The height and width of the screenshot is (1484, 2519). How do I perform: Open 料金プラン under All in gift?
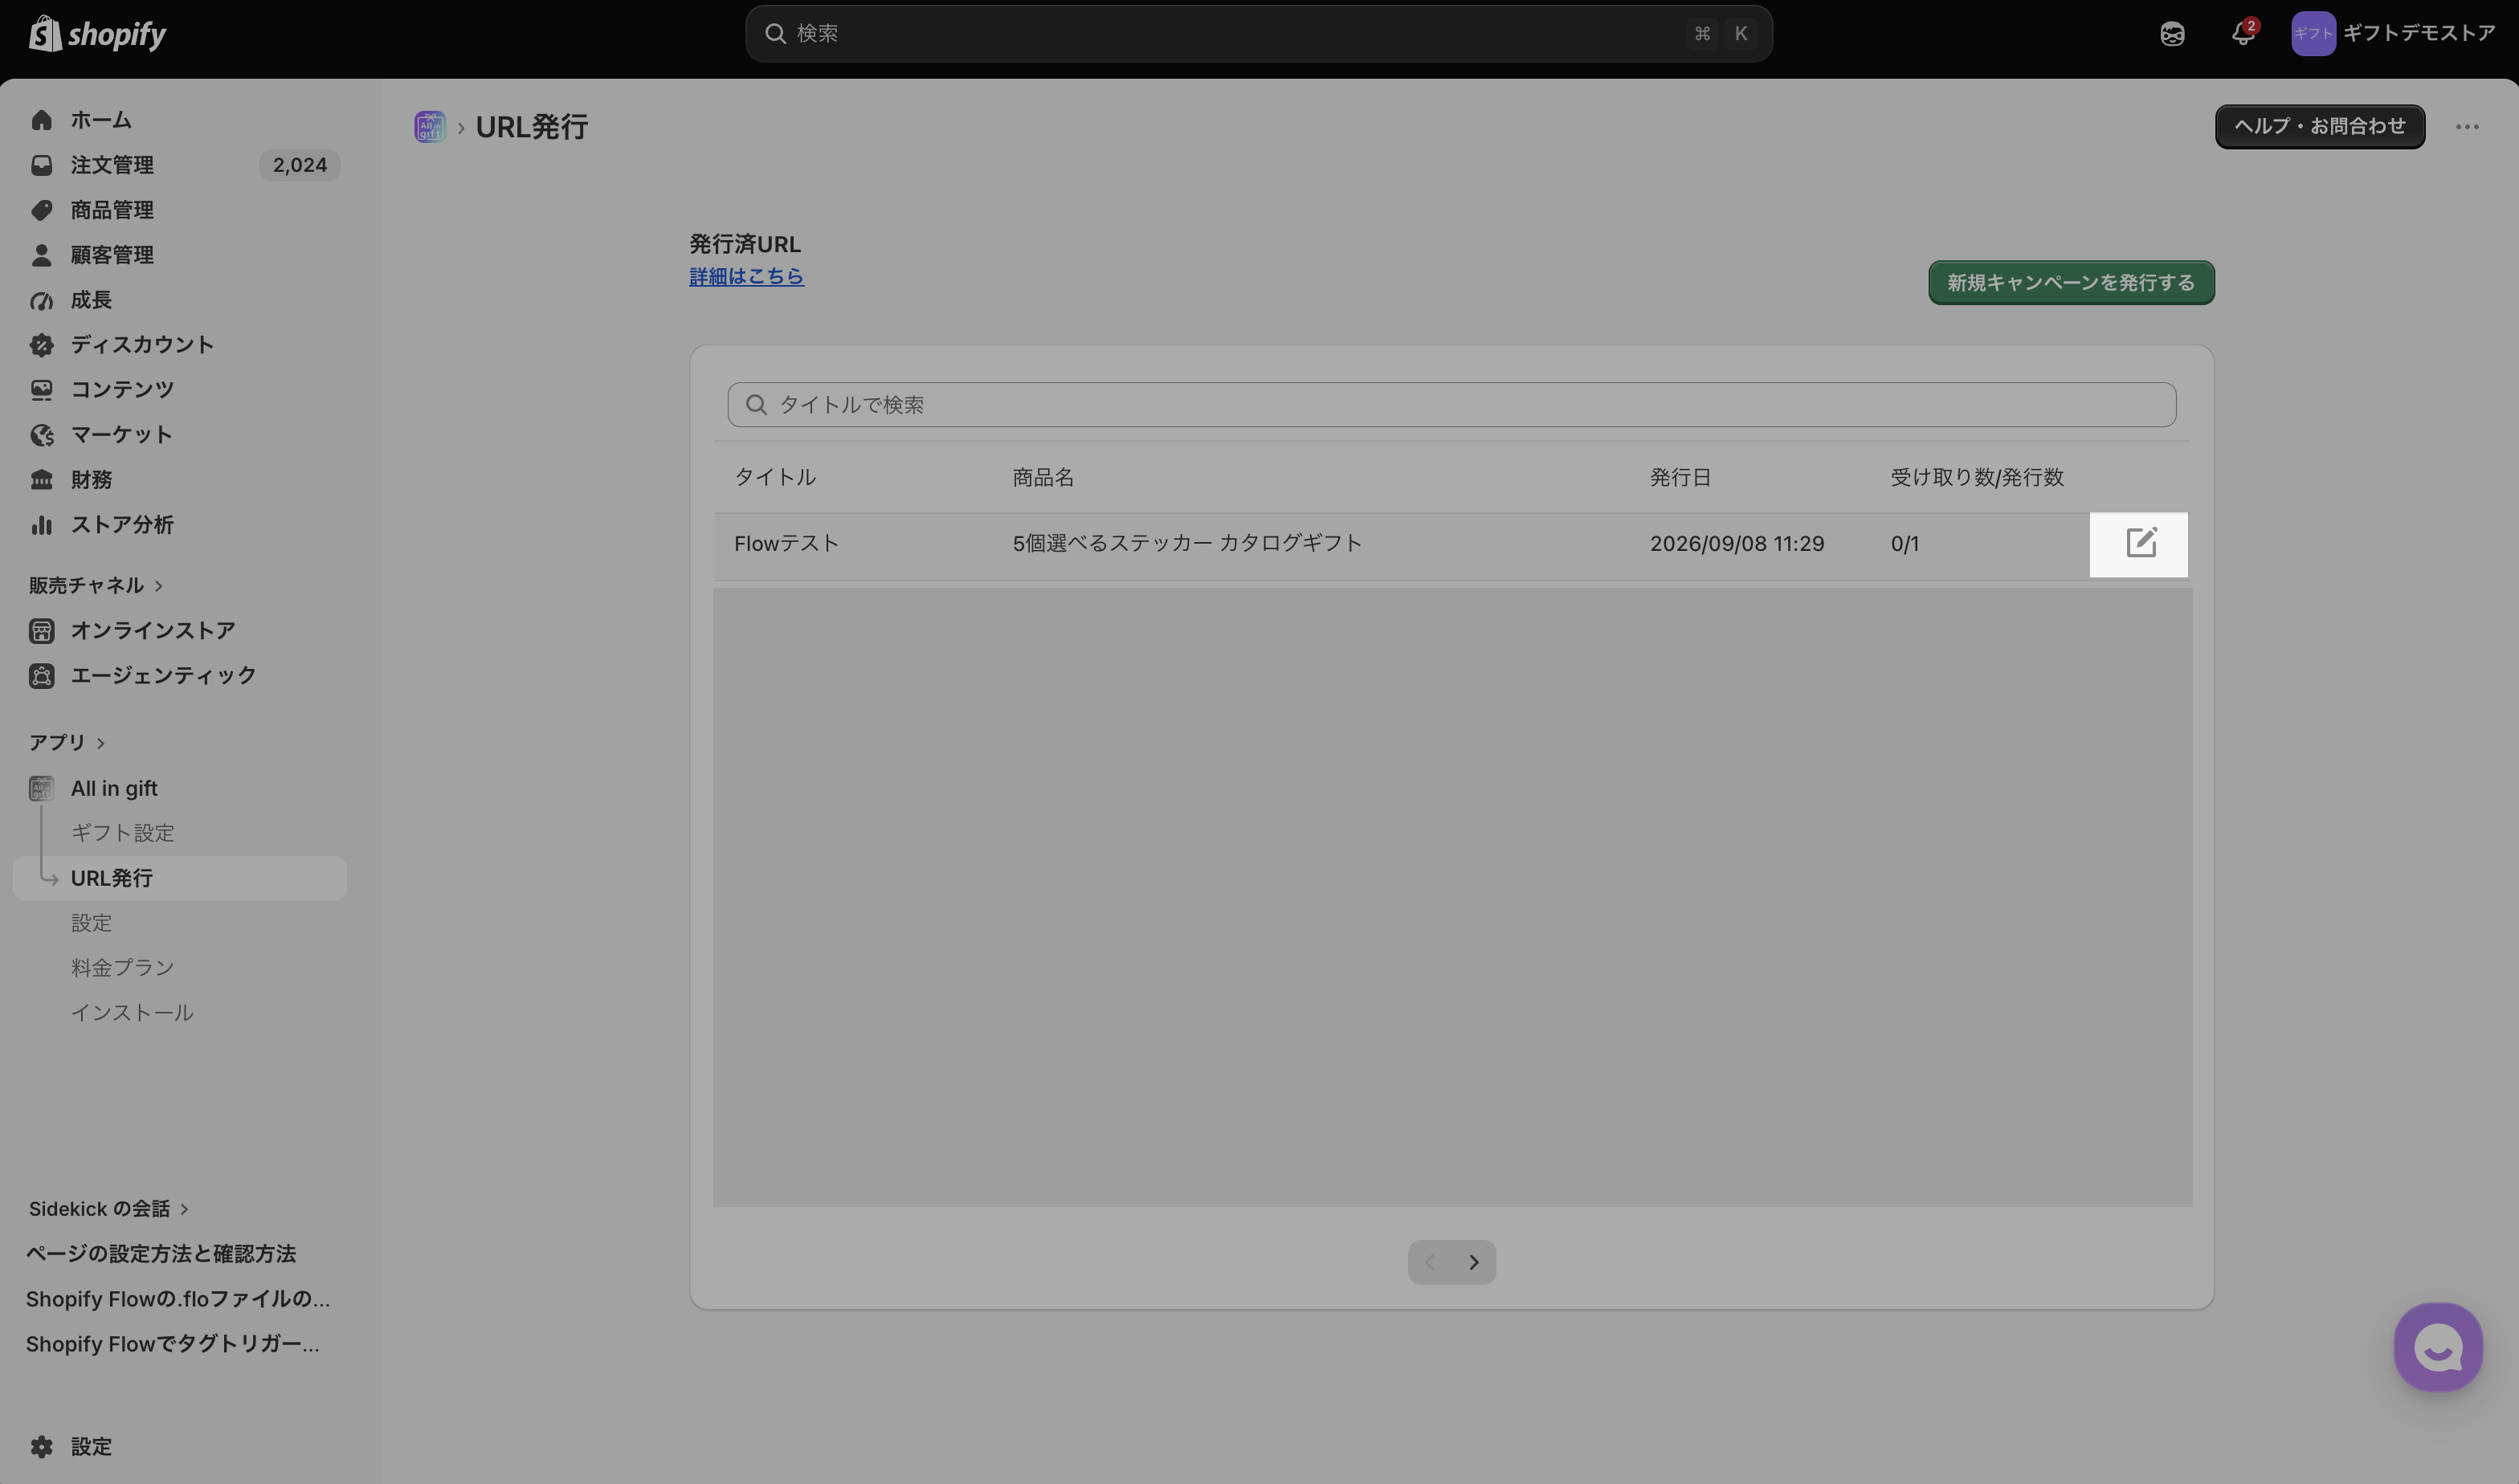pos(123,967)
